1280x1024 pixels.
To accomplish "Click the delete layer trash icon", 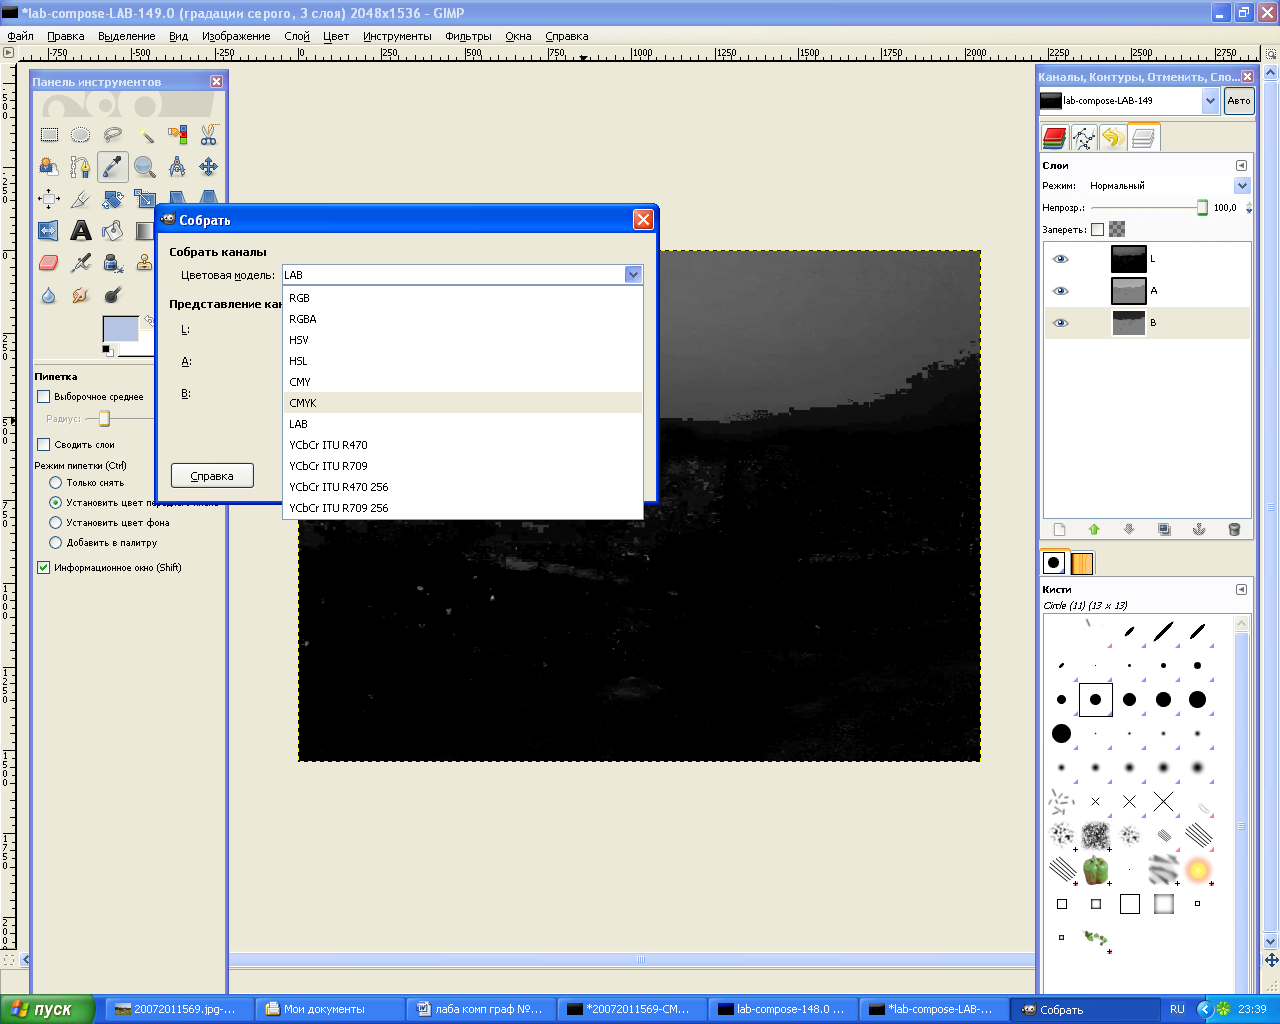I will point(1234,529).
